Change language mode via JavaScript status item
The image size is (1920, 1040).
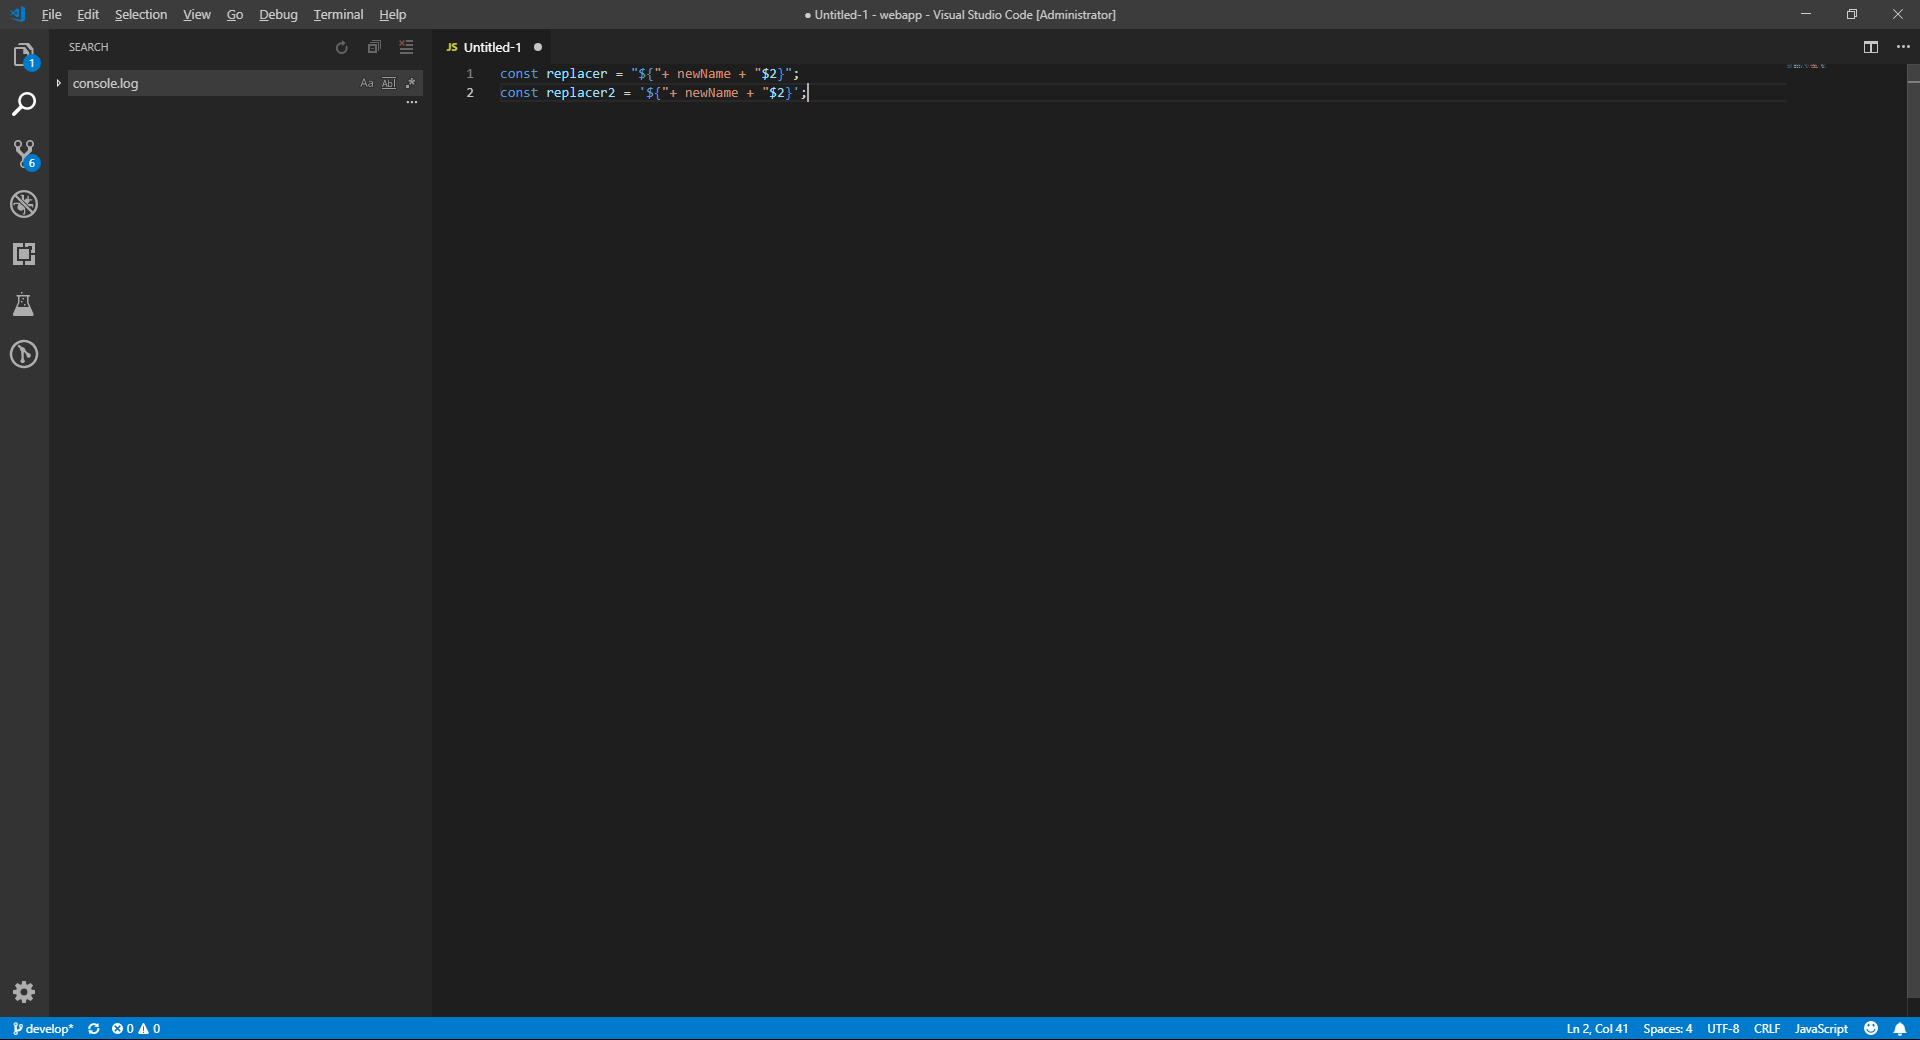1821,1028
